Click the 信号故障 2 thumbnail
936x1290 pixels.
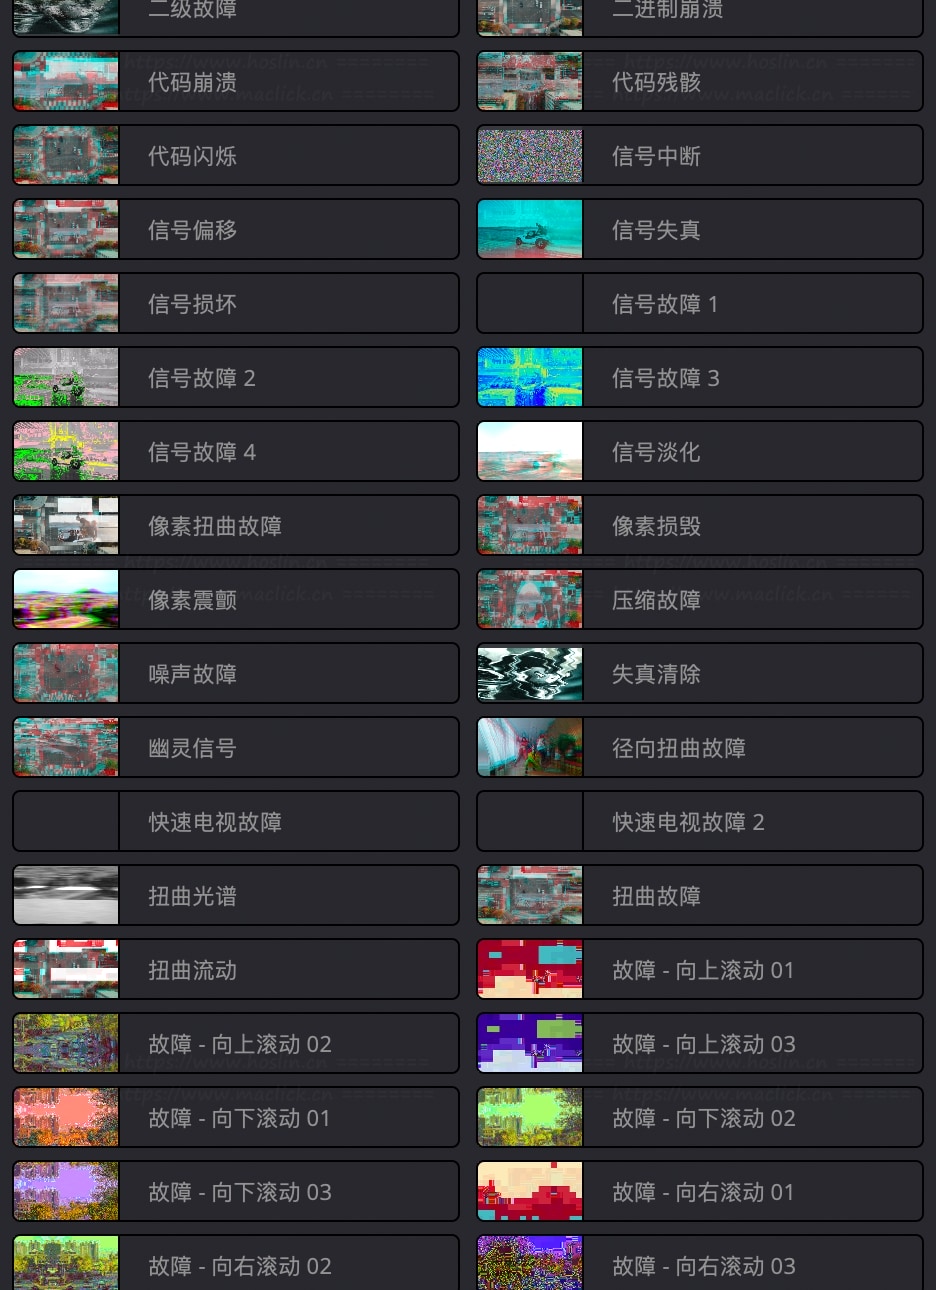(x=66, y=377)
